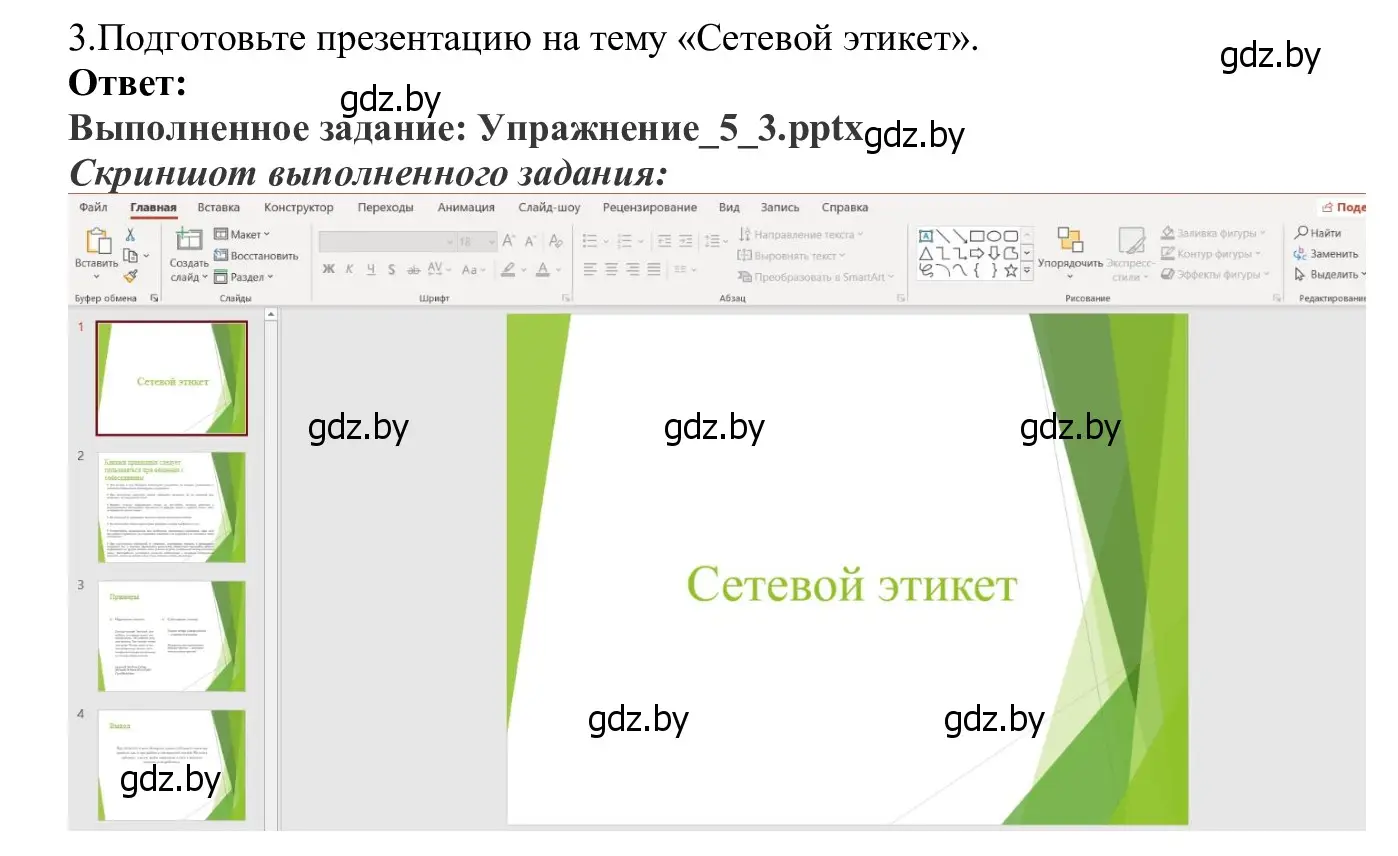Image resolution: width=1398 pixels, height=856 pixels.
Task: Open Шрифт group dialog launcher
Action: pyautogui.click(x=566, y=299)
